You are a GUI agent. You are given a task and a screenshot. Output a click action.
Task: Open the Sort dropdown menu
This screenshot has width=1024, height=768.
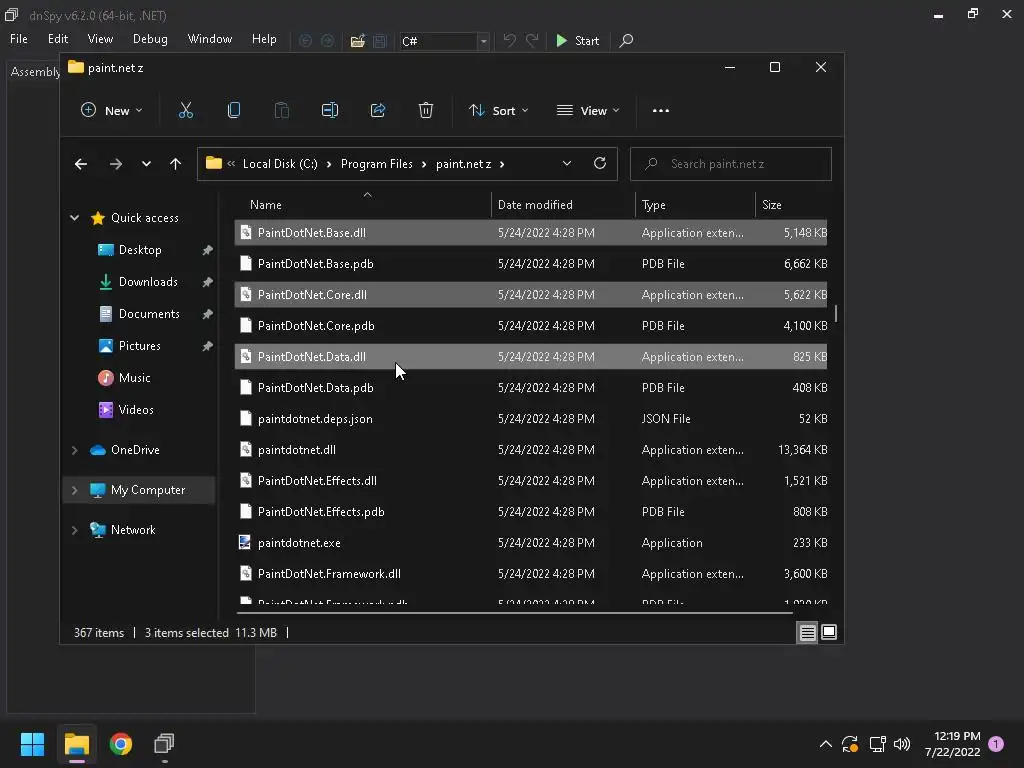pos(498,110)
